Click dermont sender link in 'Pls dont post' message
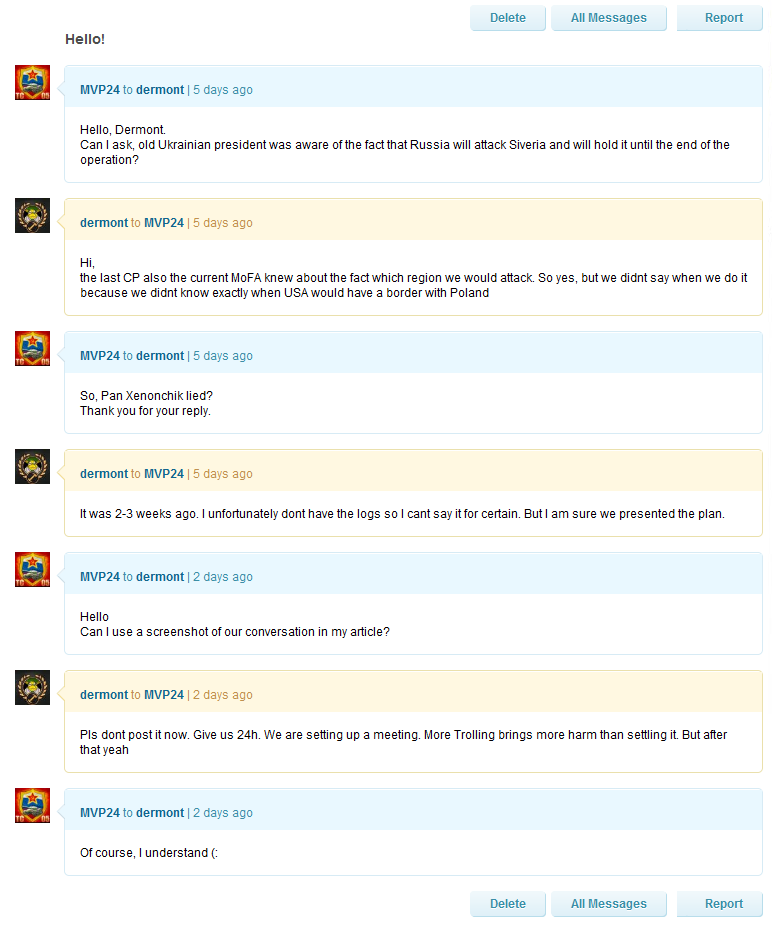This screenshot has height=931, width=772. (x=104, y=695)
